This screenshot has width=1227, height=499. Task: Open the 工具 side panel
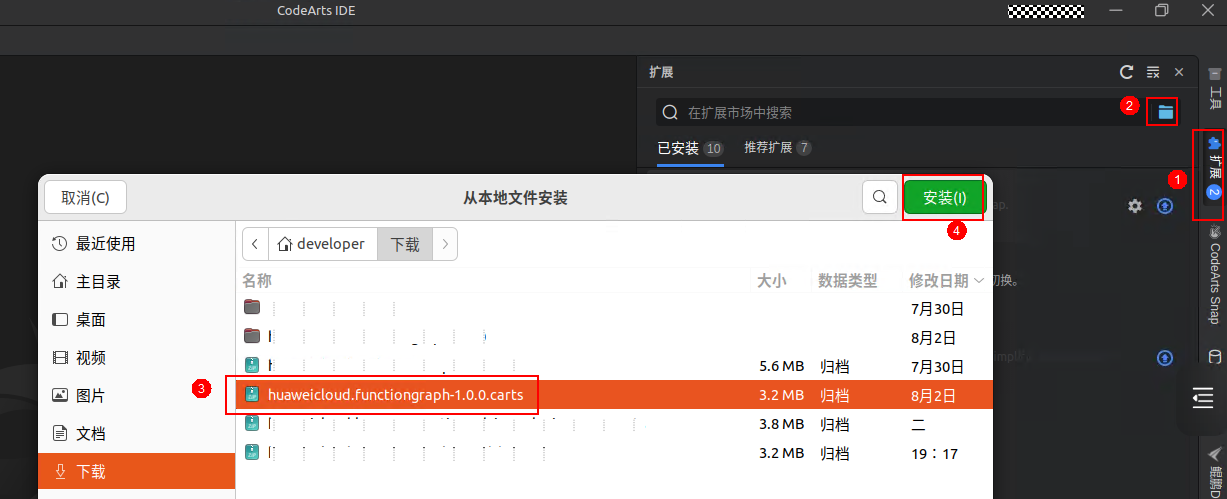(1215, 88)
